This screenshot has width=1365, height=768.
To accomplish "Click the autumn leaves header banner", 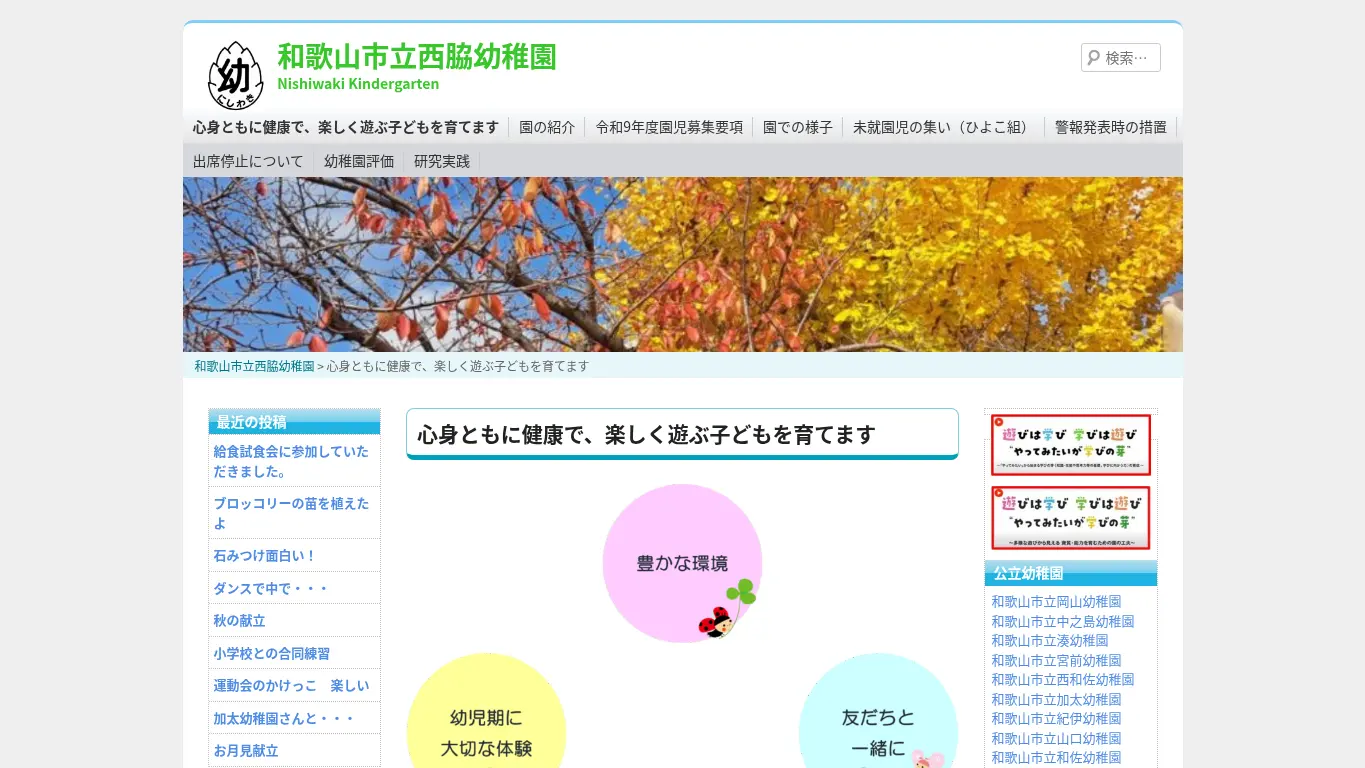I will (683, 264).
